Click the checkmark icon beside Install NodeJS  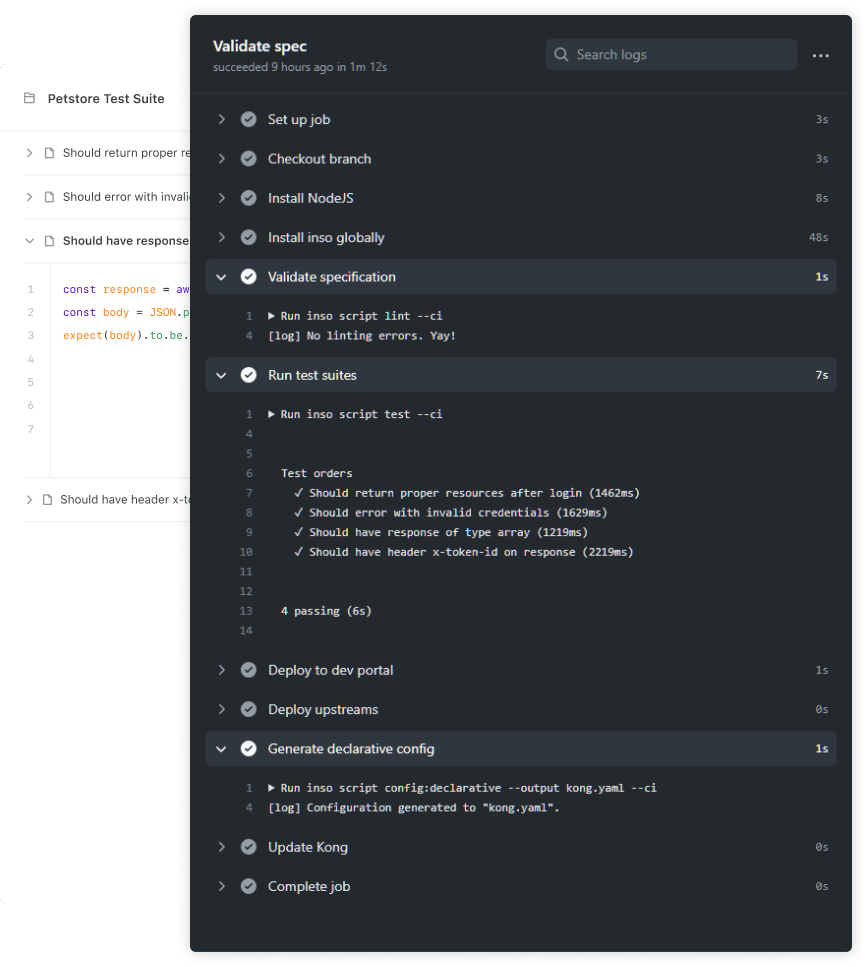(x=248, y=198)
